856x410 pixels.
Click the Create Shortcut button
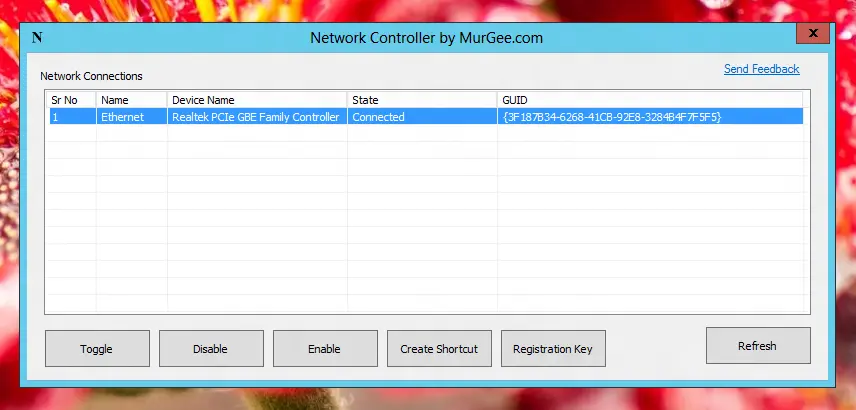(439, 348)
